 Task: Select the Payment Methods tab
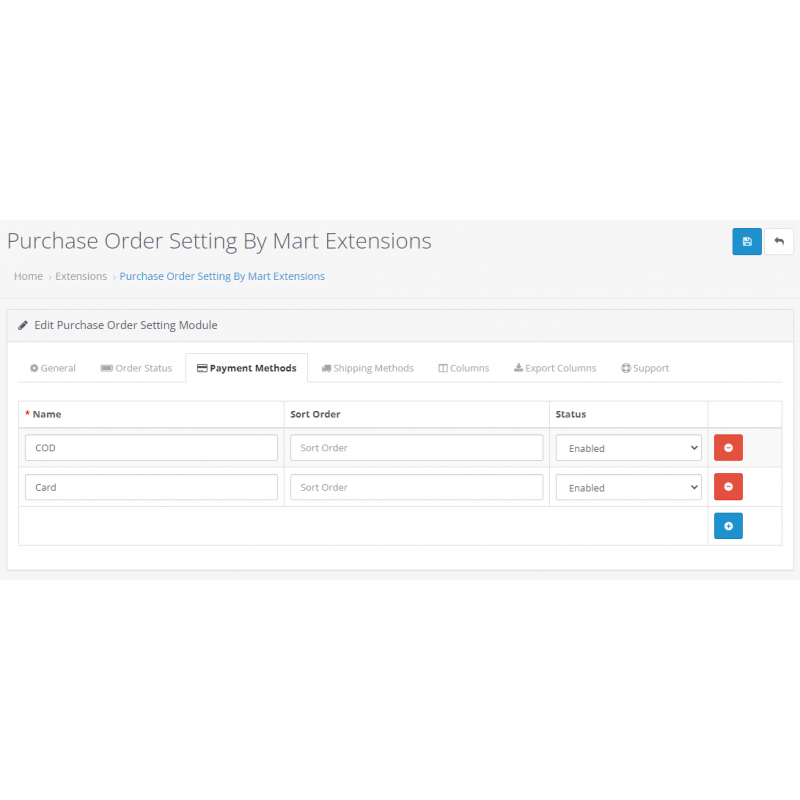pos(246,368)
